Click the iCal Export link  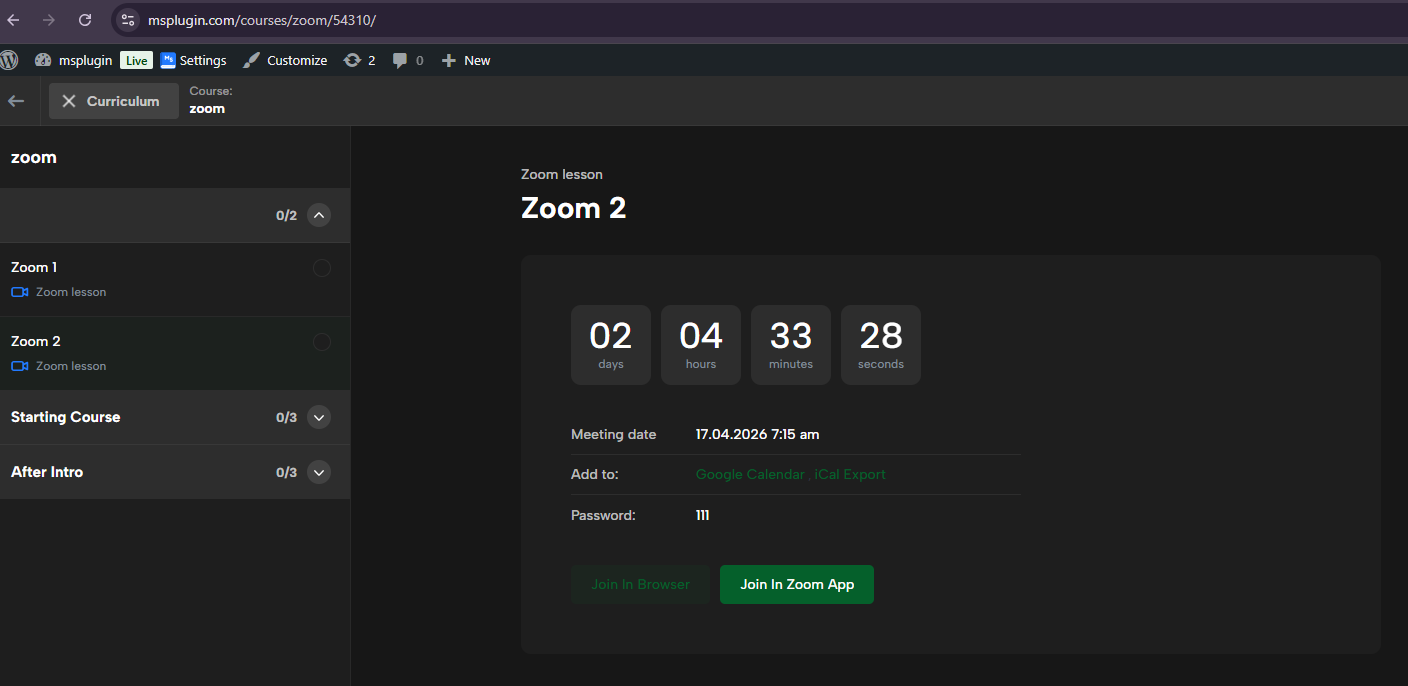click(850, 474)
